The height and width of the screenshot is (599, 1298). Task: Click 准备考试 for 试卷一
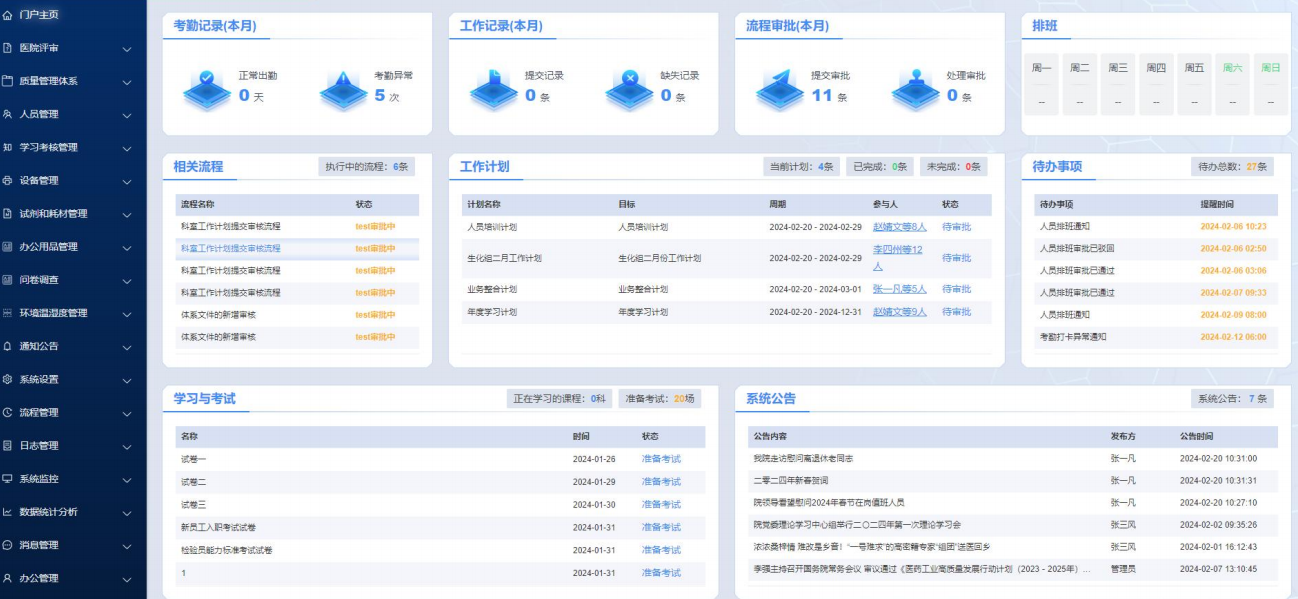coord(661,459)
